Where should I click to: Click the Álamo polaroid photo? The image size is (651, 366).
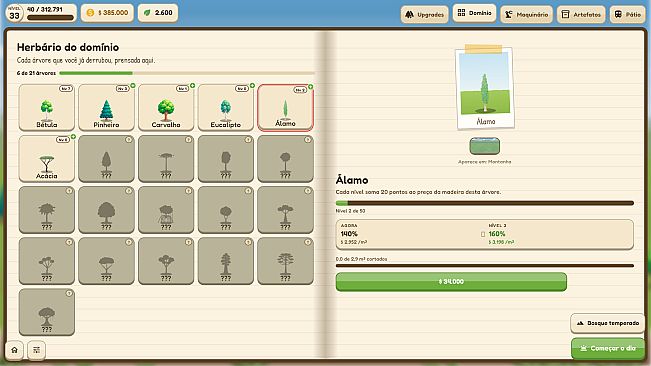[x=485, y=88]
